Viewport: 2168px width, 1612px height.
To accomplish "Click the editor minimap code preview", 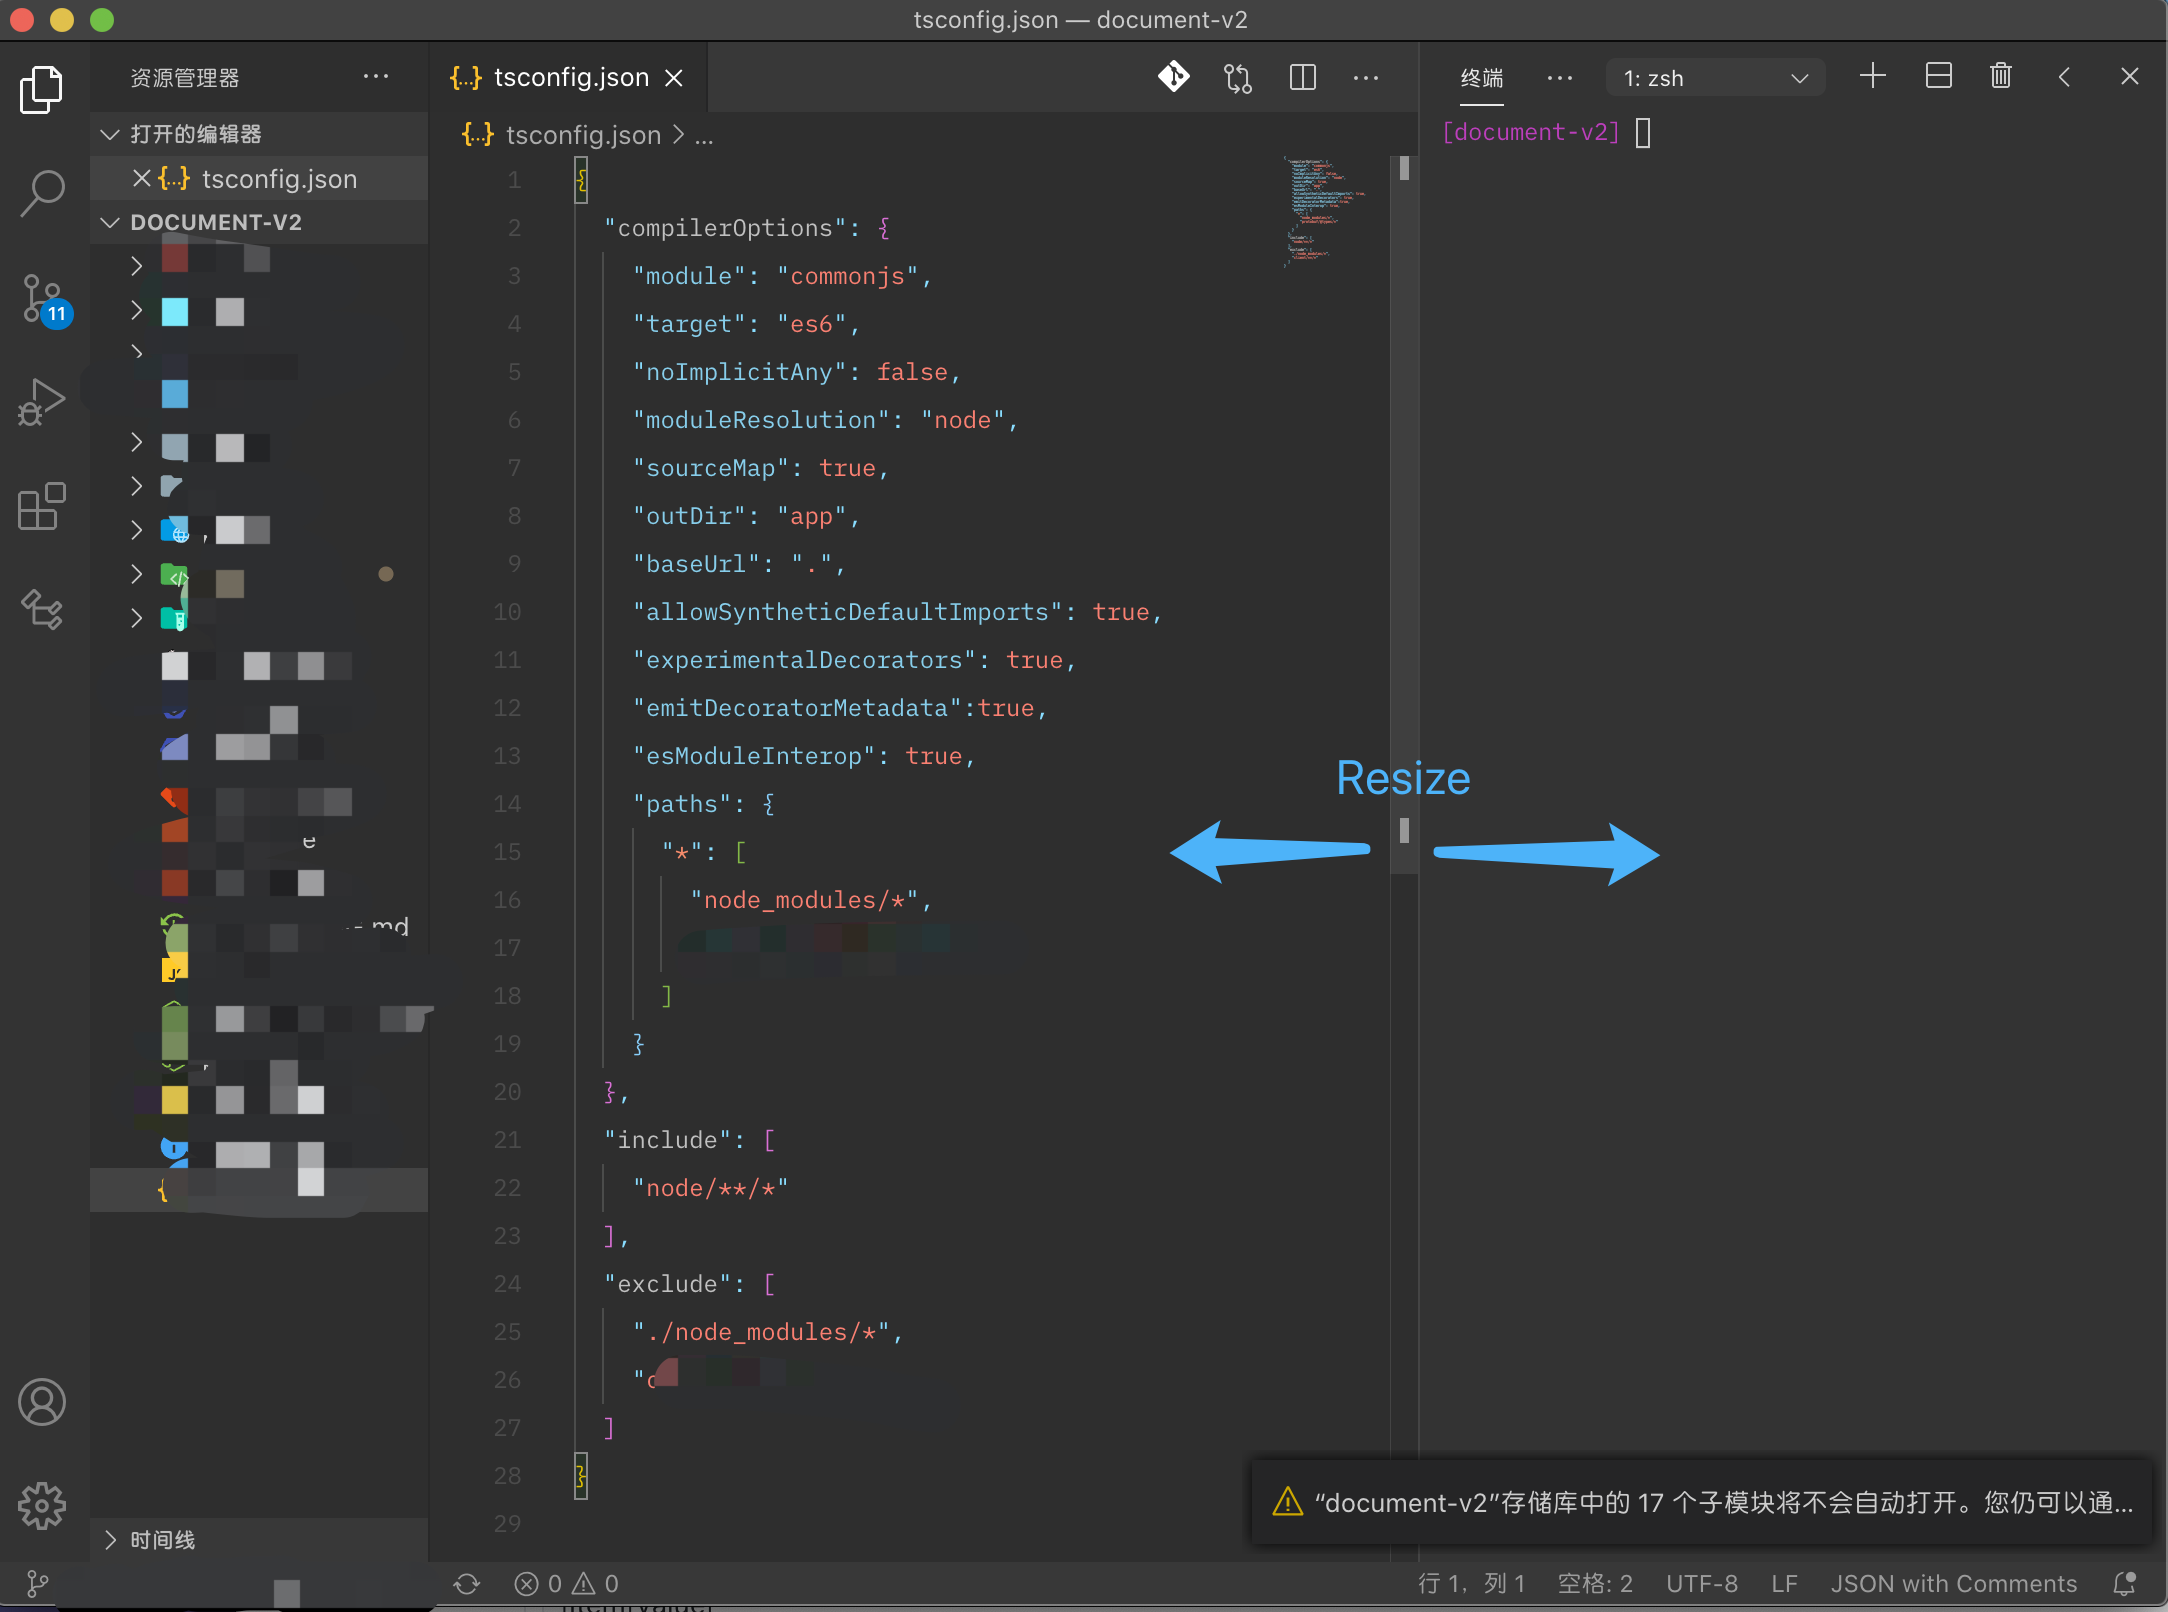I will (x=1327, y=212).
